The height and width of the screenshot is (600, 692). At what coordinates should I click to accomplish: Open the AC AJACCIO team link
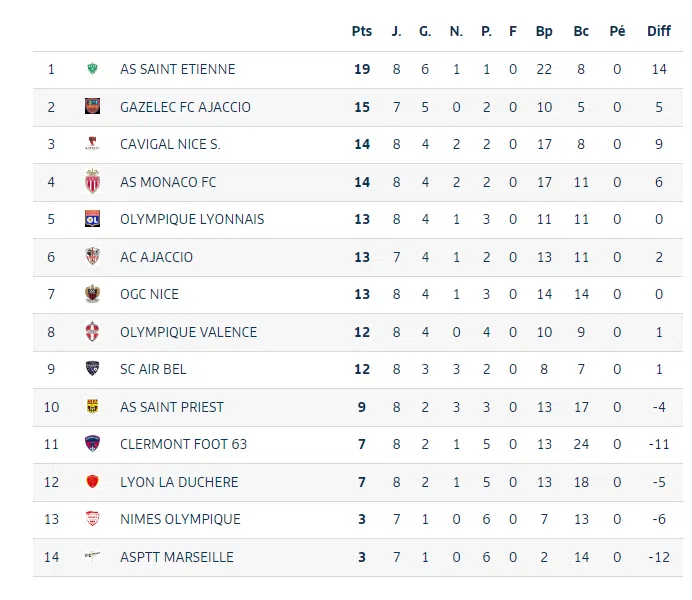click(x=156, y=257)
